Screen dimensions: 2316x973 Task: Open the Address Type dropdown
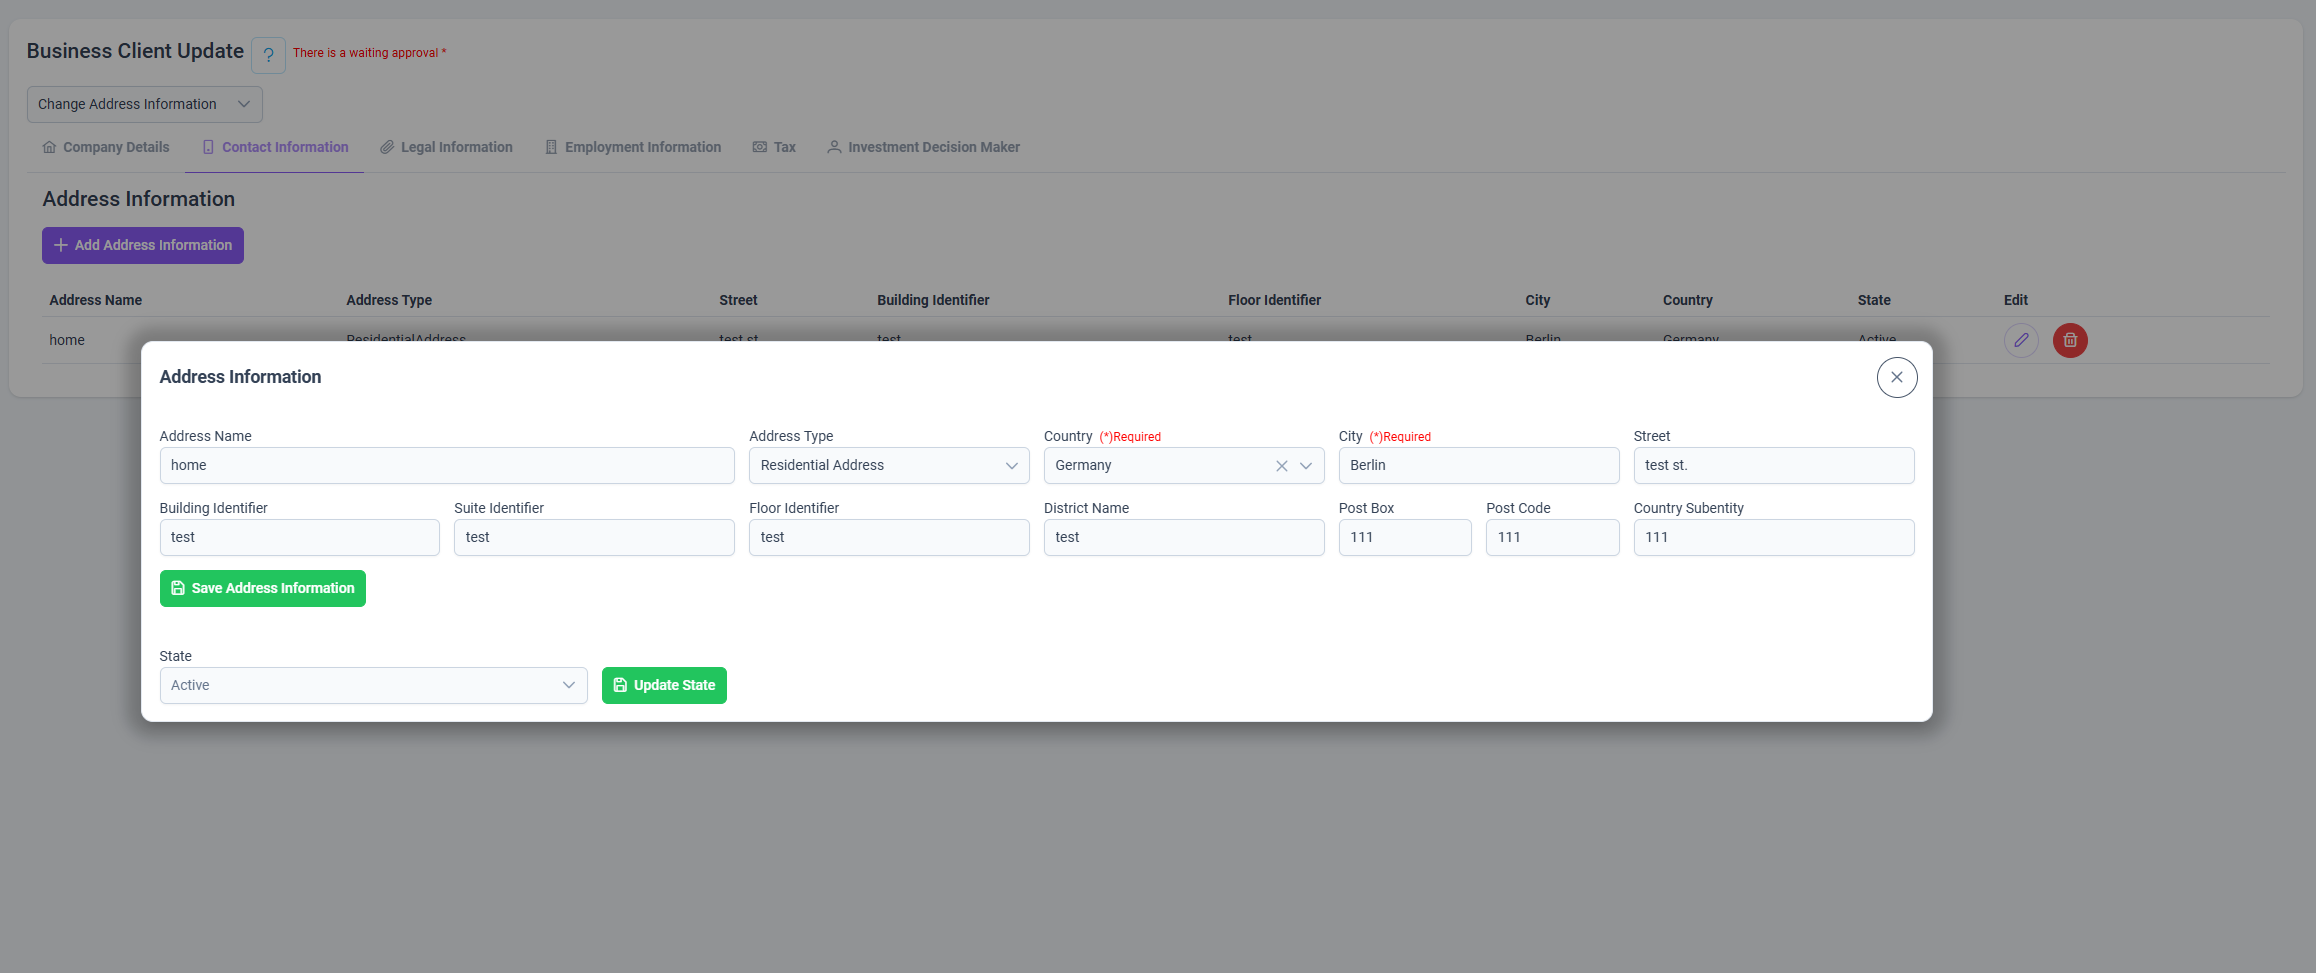[x=889, y=466]
